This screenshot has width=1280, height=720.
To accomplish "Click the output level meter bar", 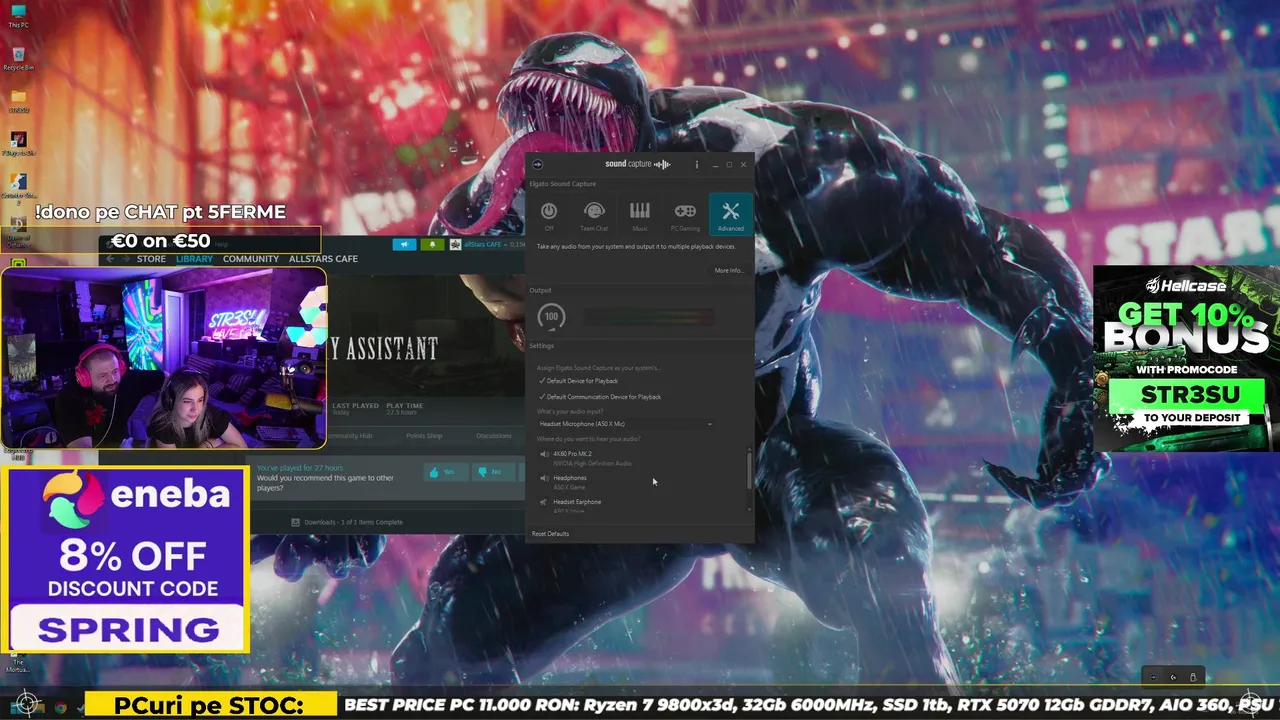I will [648, 318].
